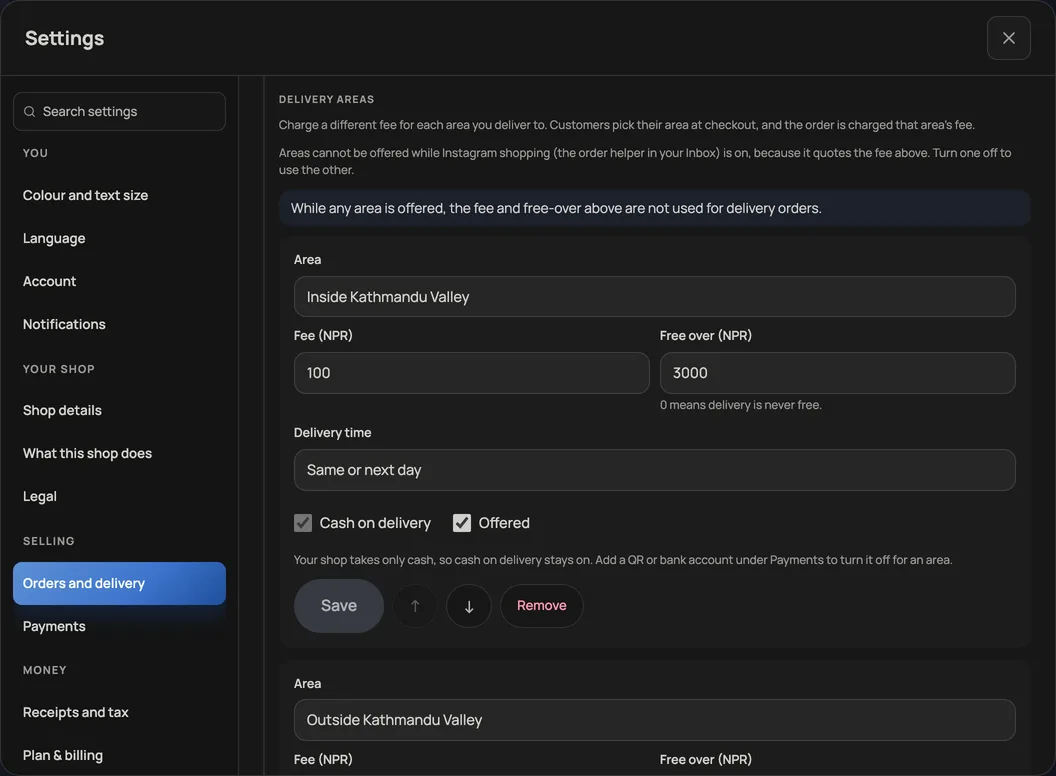Remove the Inside Kathmandu Valley area
Viewport: 1056px width, 776px height.
pyautogui.click(x=541, y=606)
